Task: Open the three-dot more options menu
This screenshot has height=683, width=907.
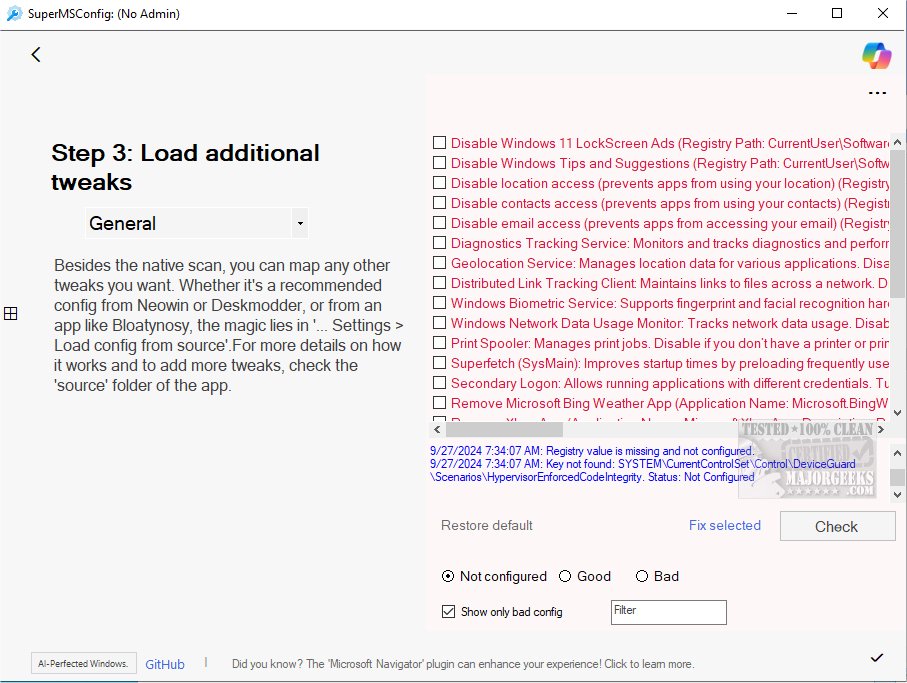Action: click(877, 93)
